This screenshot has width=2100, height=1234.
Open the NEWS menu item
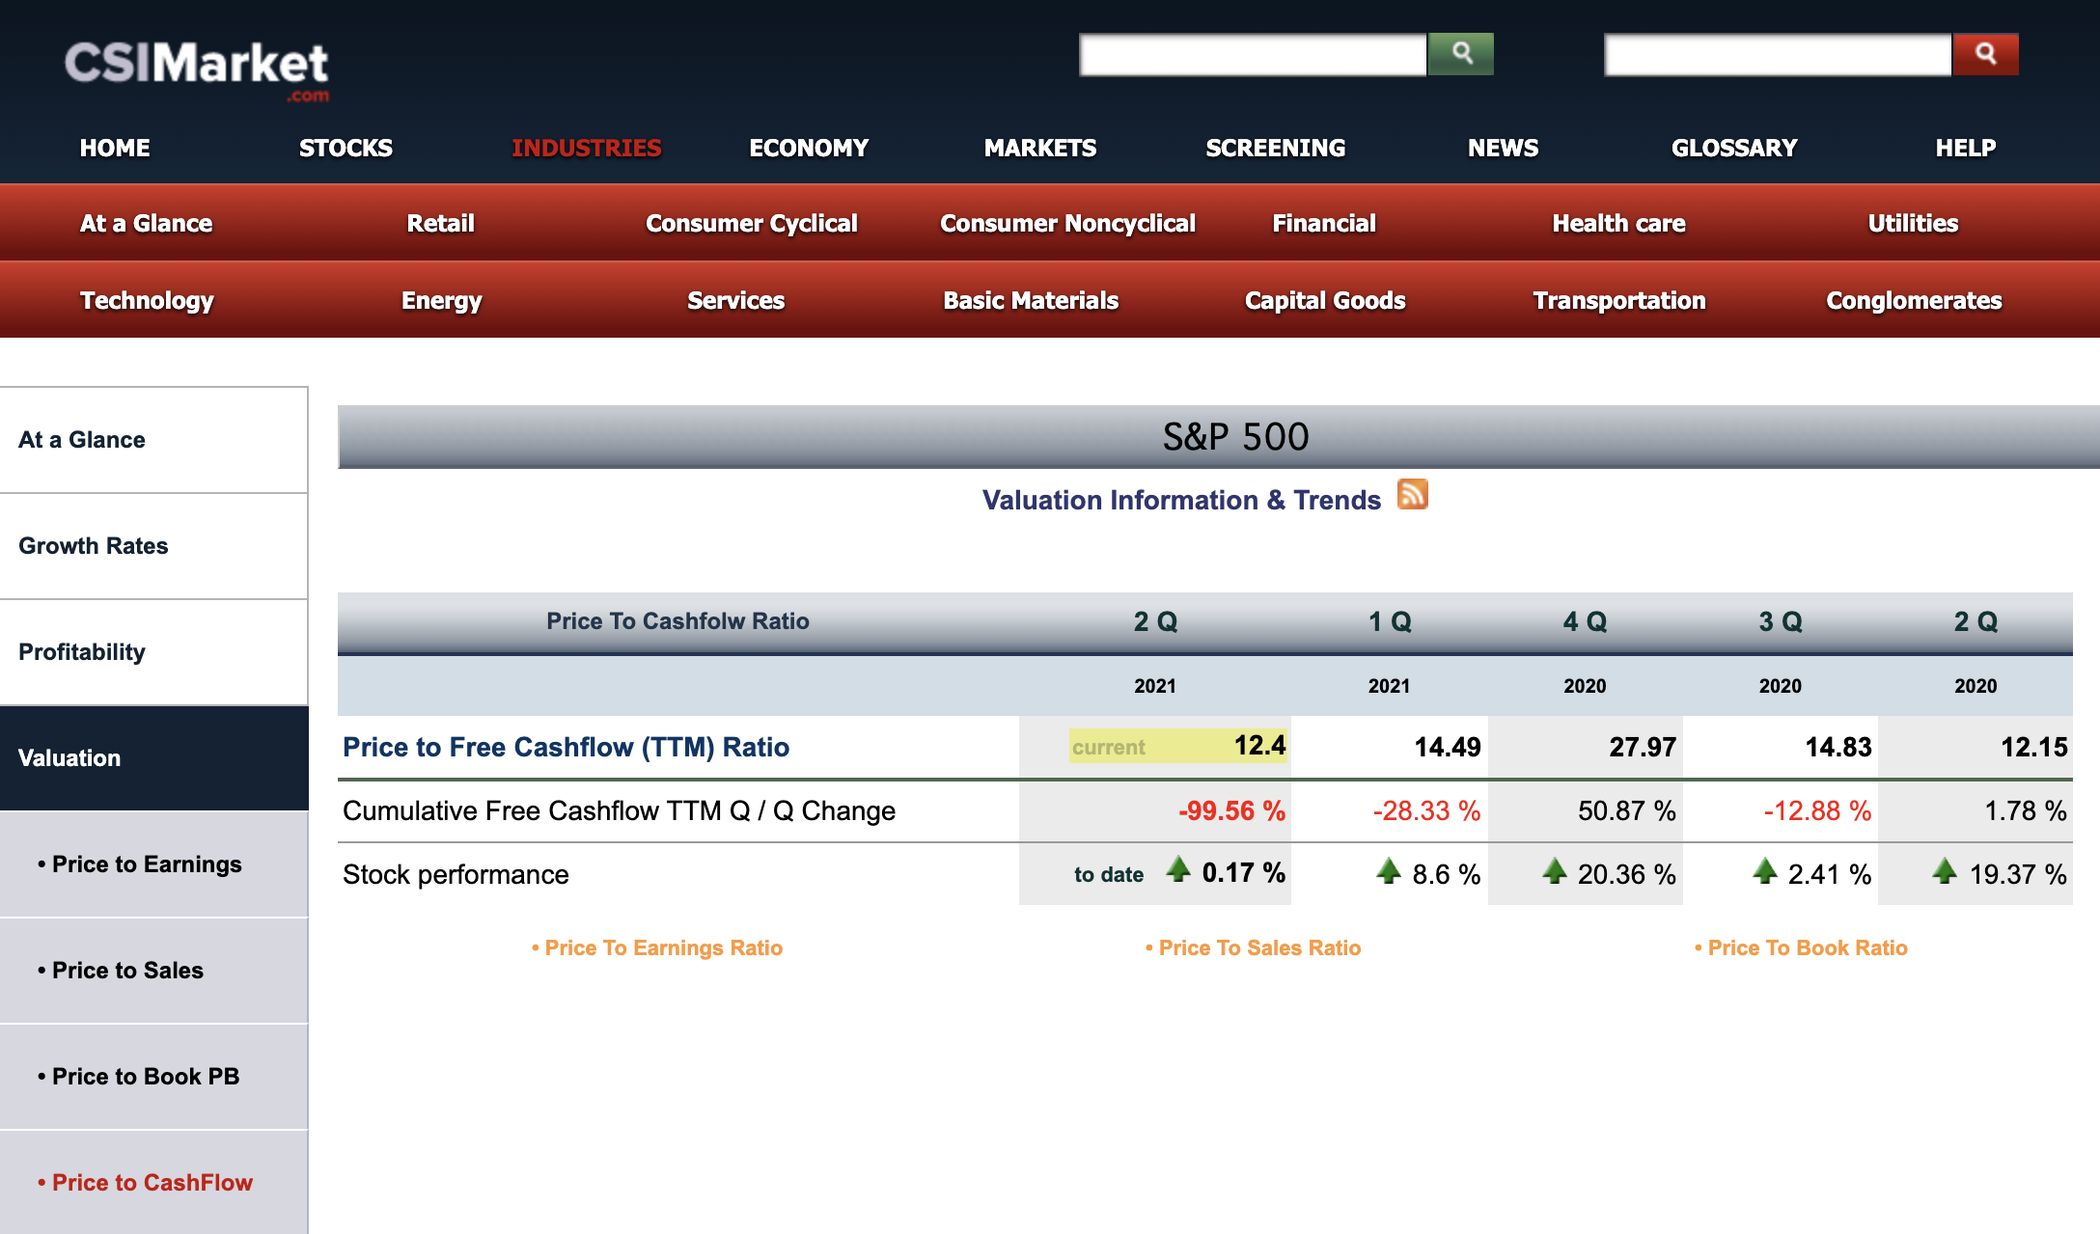1503,148
